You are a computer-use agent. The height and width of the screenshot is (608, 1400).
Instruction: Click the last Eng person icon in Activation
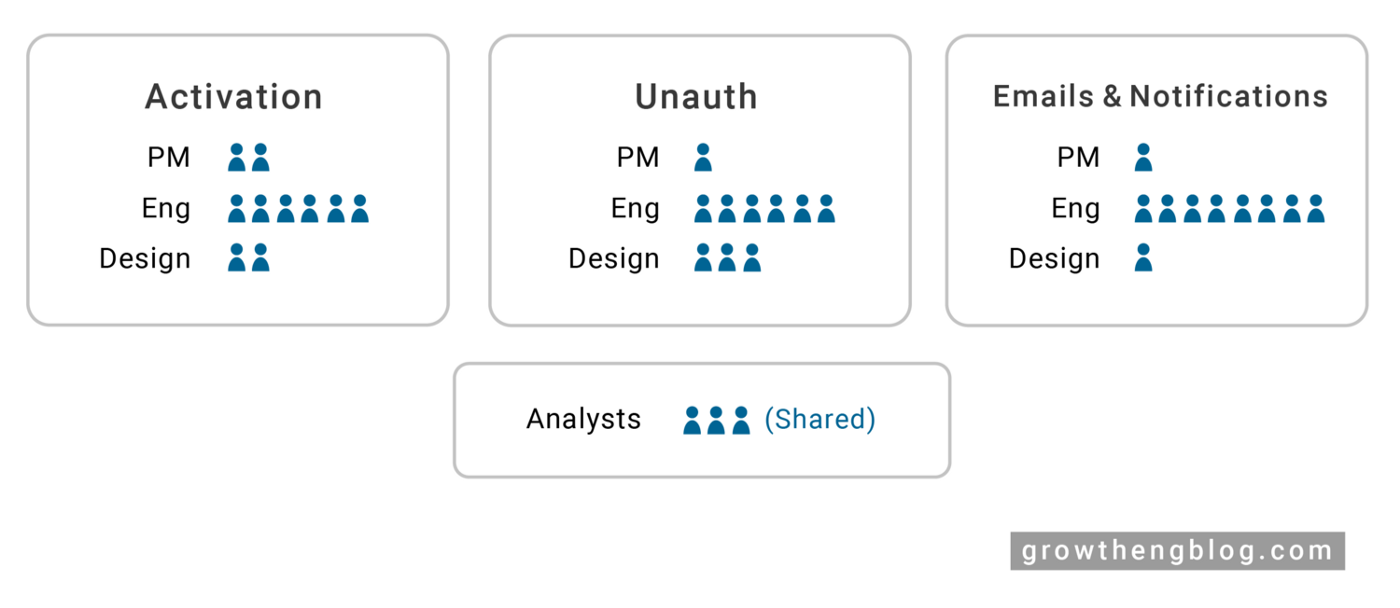click(x=360, y=209)
